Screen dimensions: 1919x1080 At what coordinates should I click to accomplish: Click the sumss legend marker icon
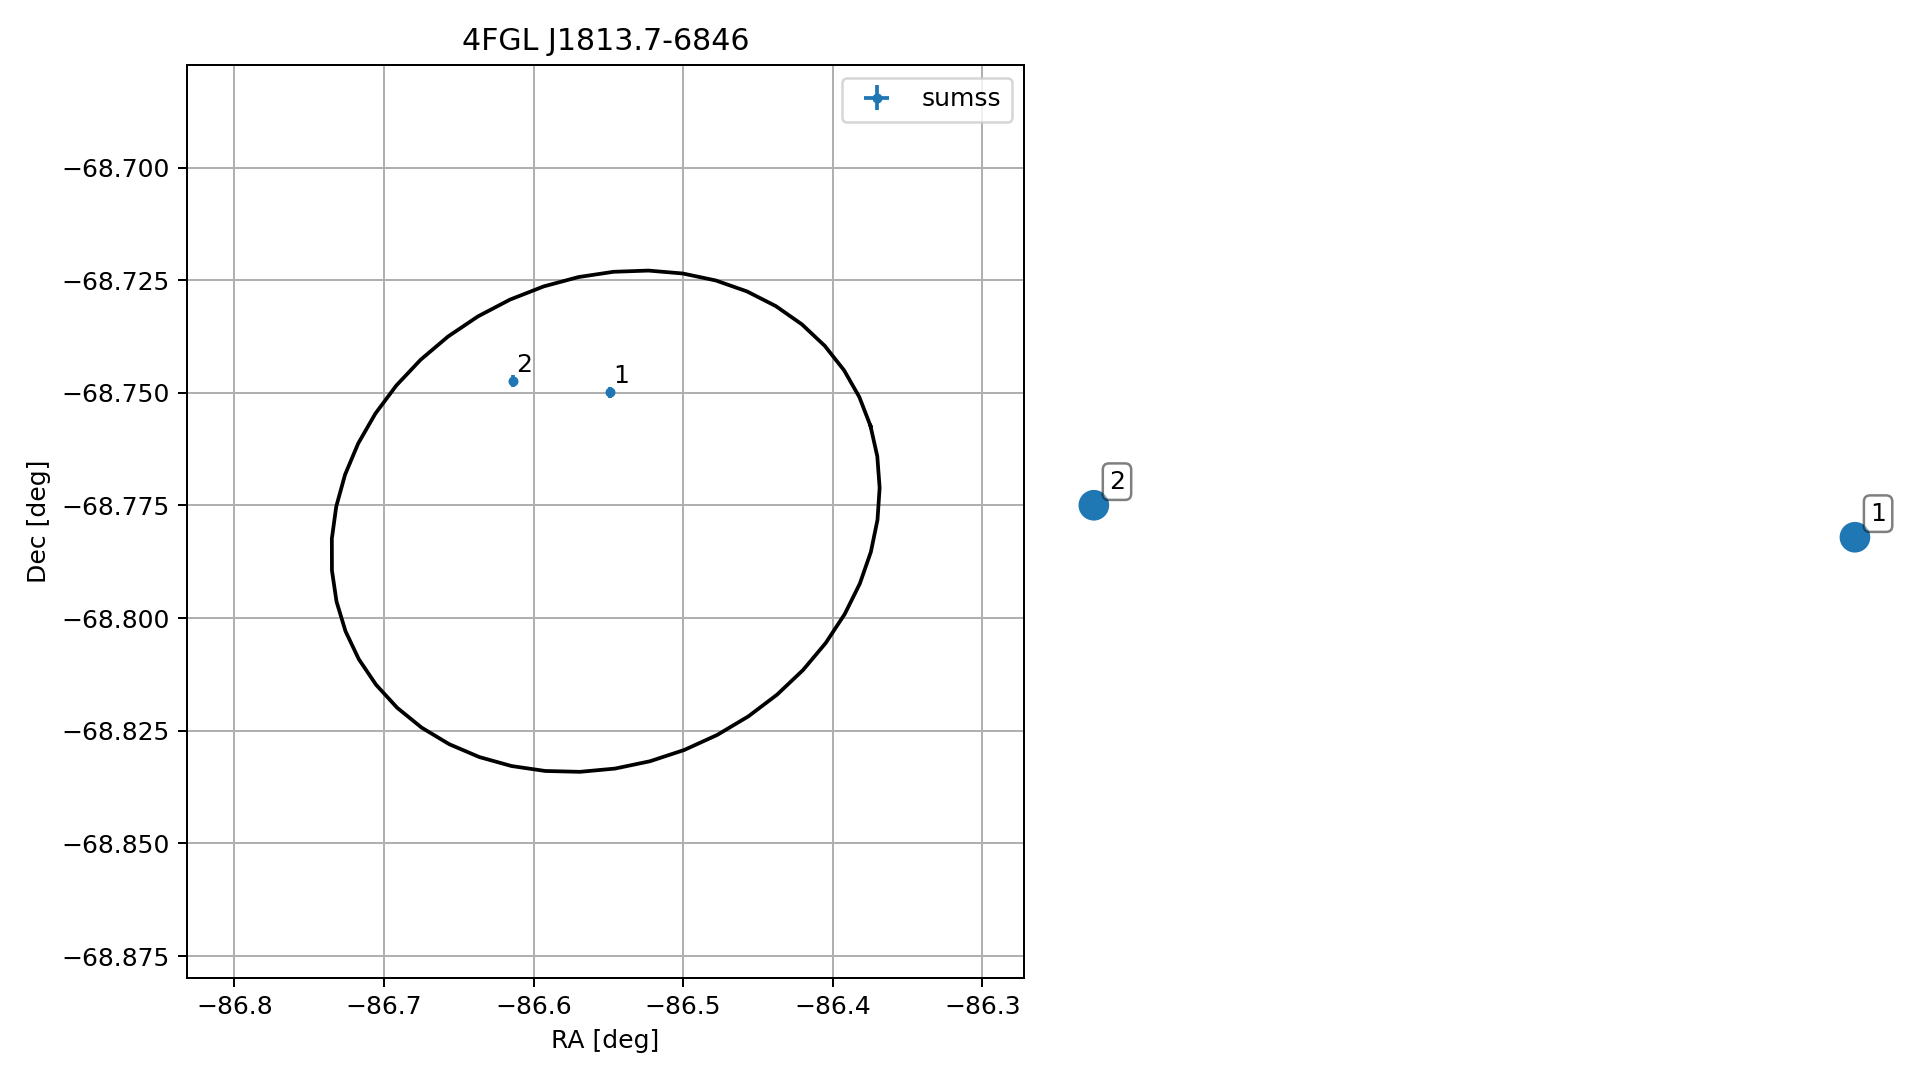point(876,98)
